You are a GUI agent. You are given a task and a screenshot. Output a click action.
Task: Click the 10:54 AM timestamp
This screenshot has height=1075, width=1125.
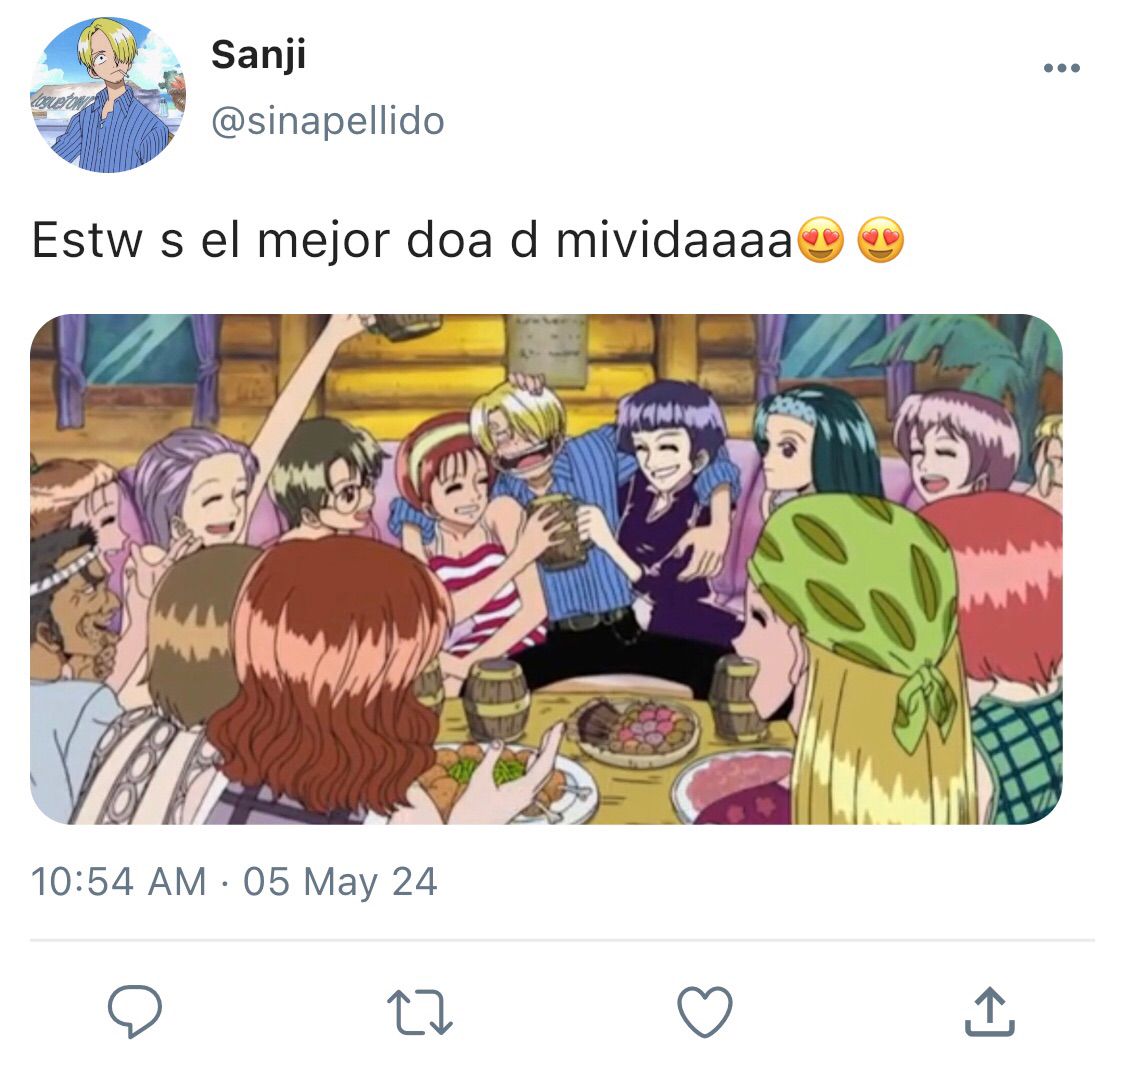(118, 881)
